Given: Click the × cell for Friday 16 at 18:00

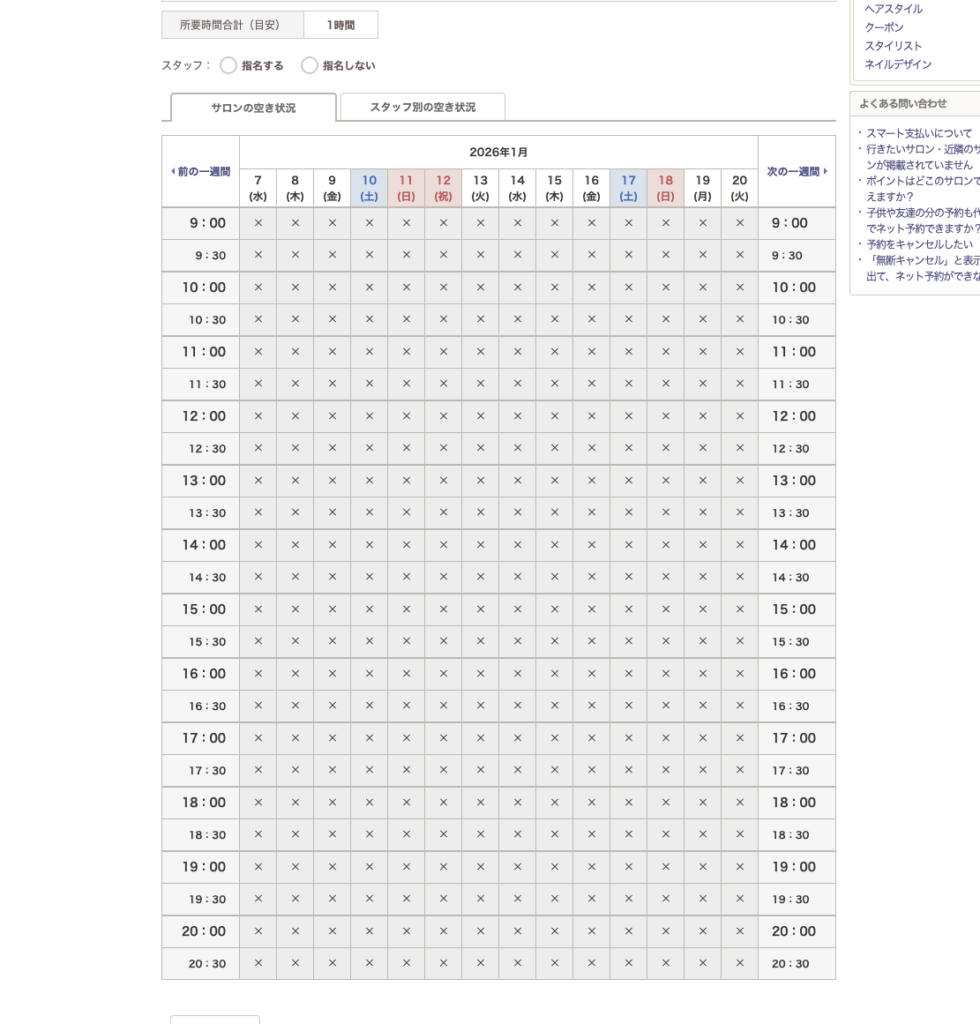Looking at the screenshot, I should (591, 802).
